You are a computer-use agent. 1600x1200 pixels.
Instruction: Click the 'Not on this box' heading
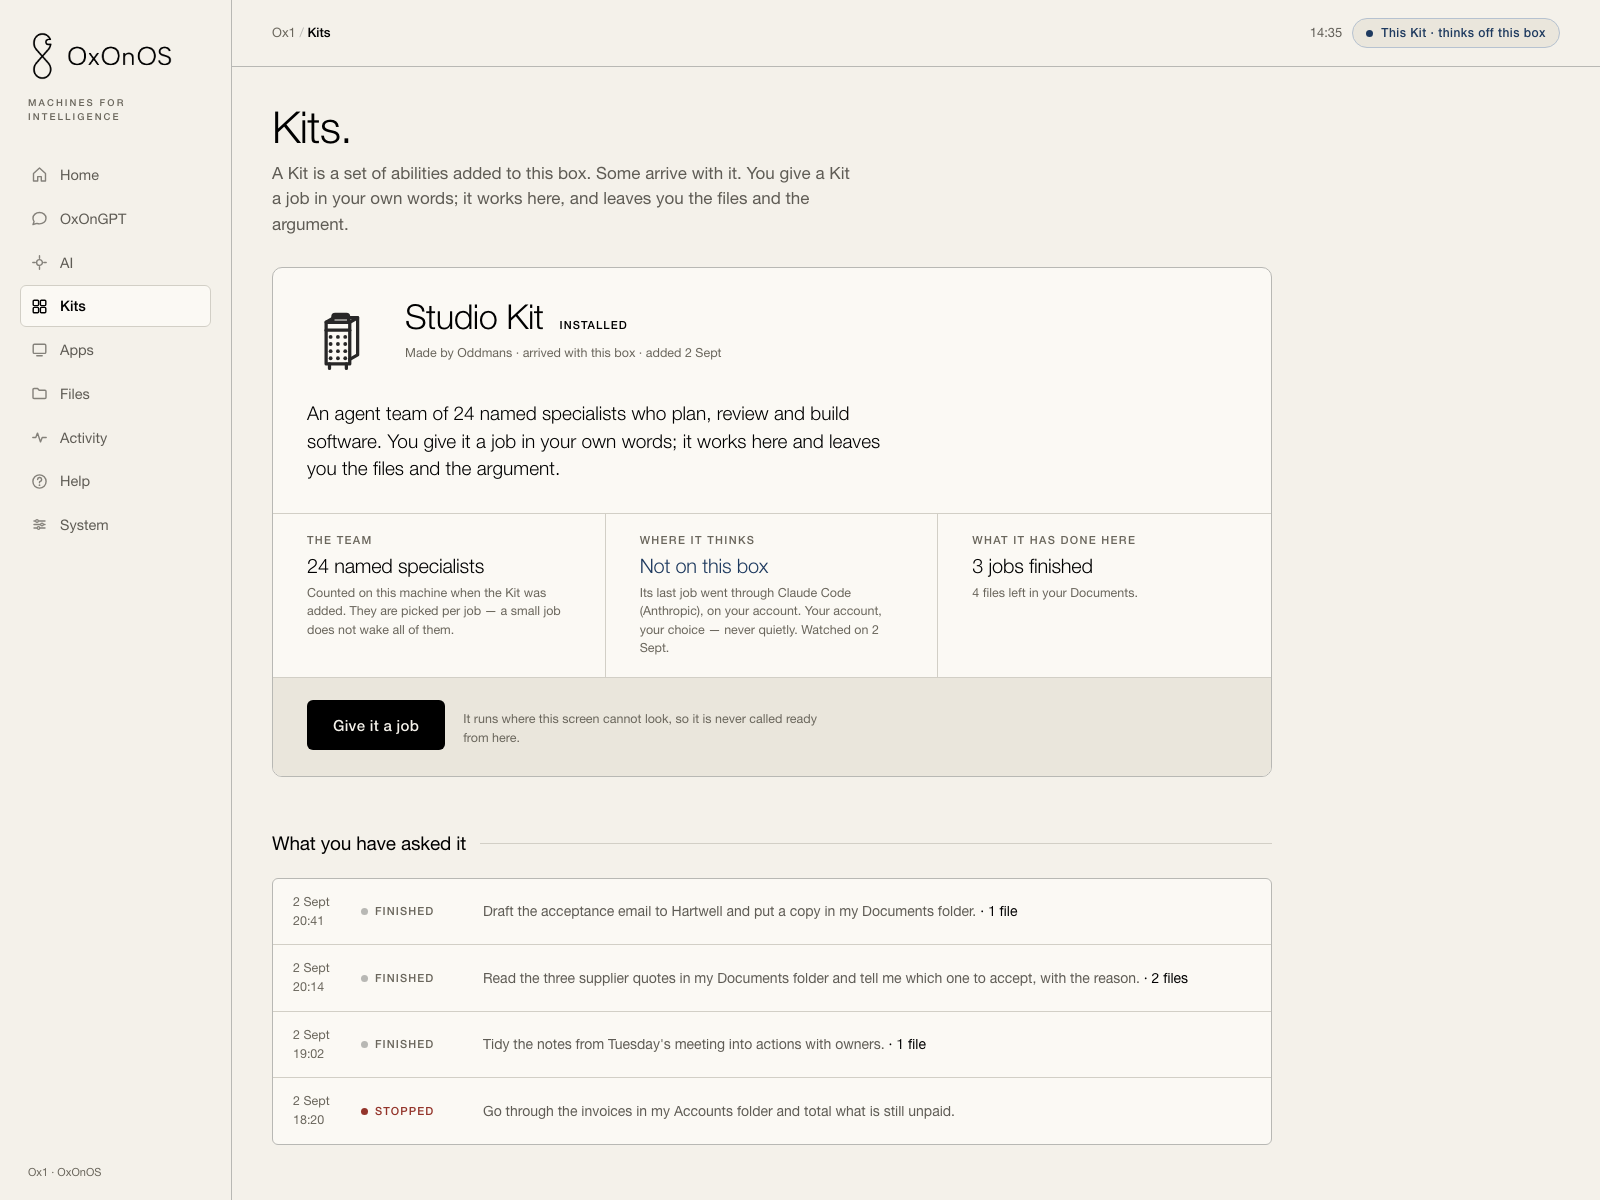[x=704, y=566]
